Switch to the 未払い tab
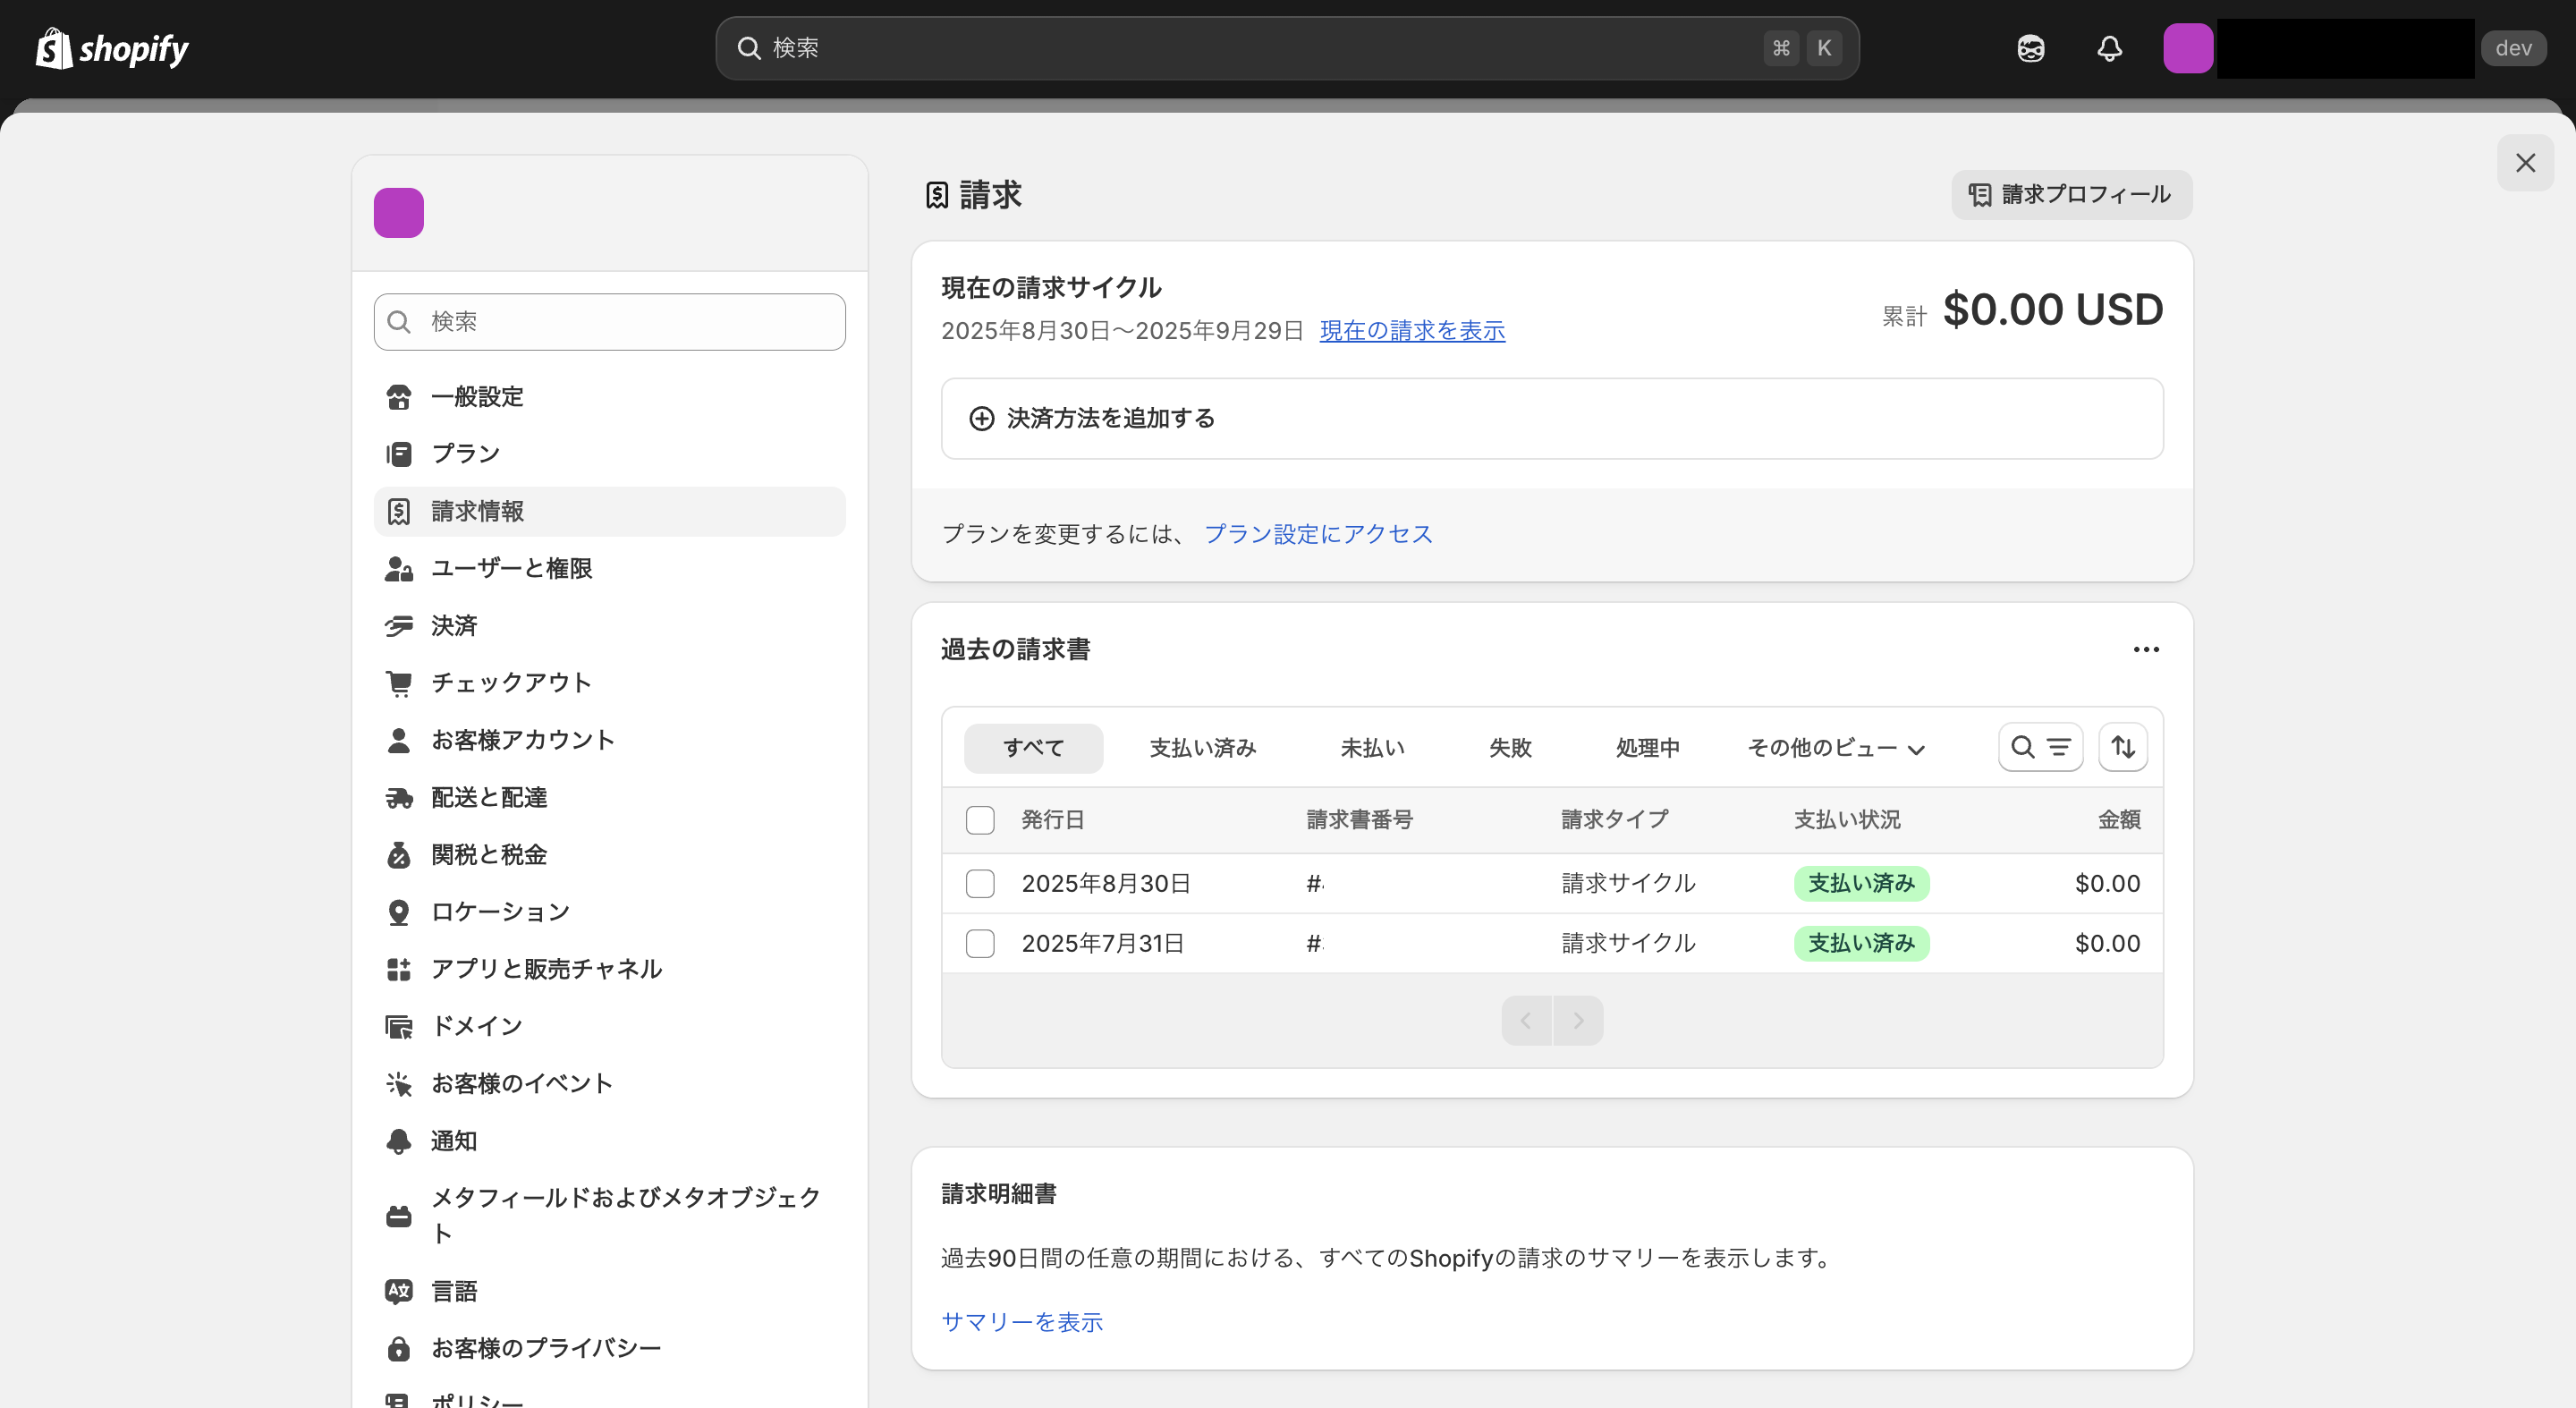2576x1408 pixels. point(1372,748)
